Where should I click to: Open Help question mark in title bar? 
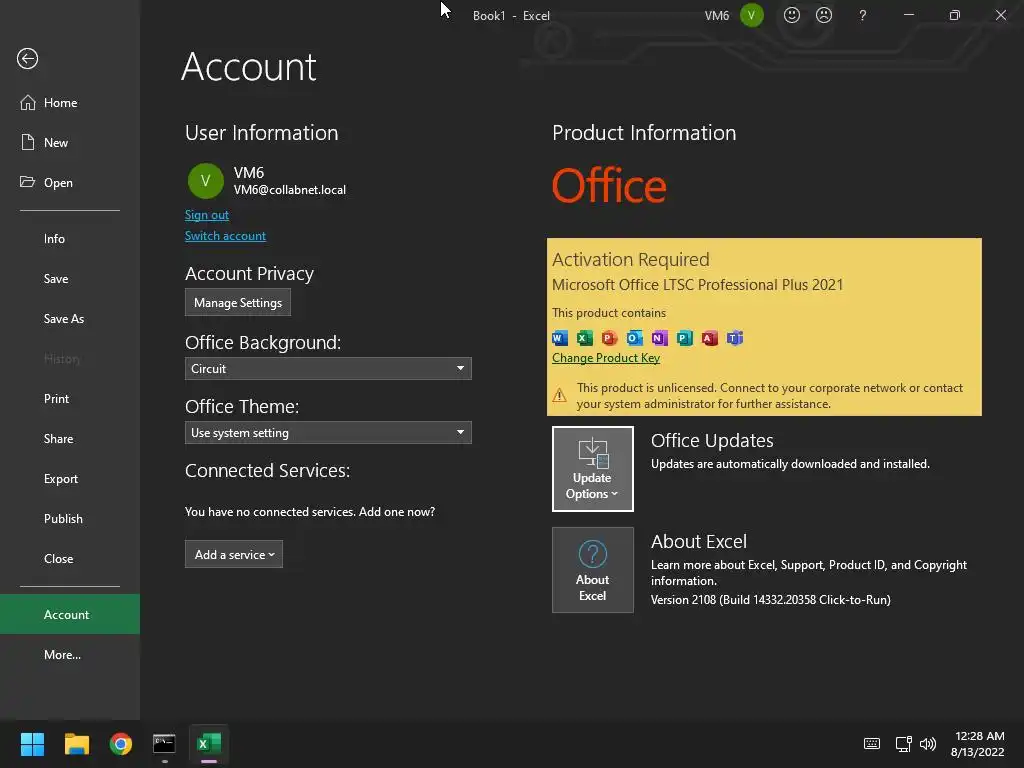863,15
